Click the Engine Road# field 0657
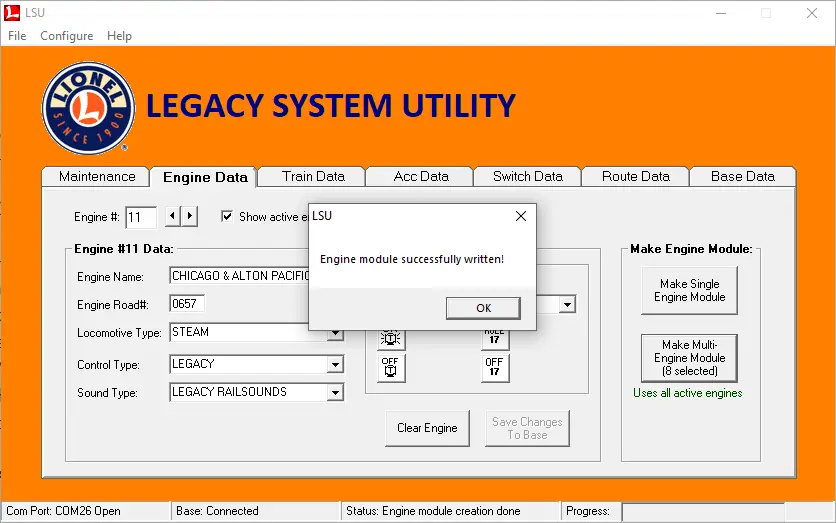836x523 pixels. 187,304
